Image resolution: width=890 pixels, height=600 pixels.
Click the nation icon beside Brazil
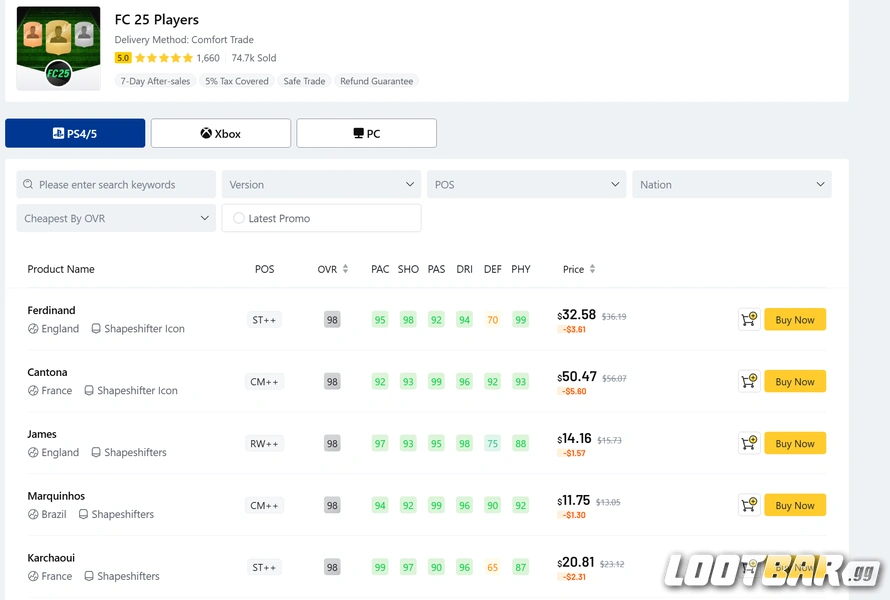(33, 514)
